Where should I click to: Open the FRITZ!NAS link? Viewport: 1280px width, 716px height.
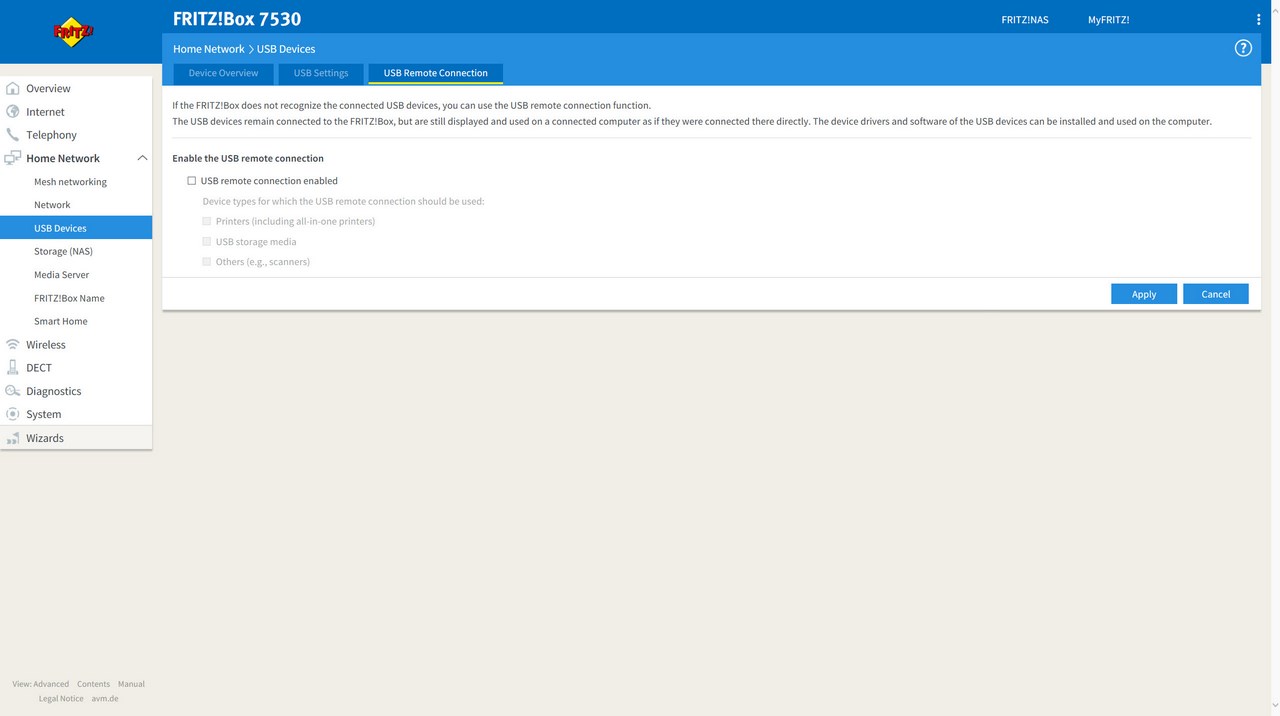pyautogui.click(x=1025, y=20)
